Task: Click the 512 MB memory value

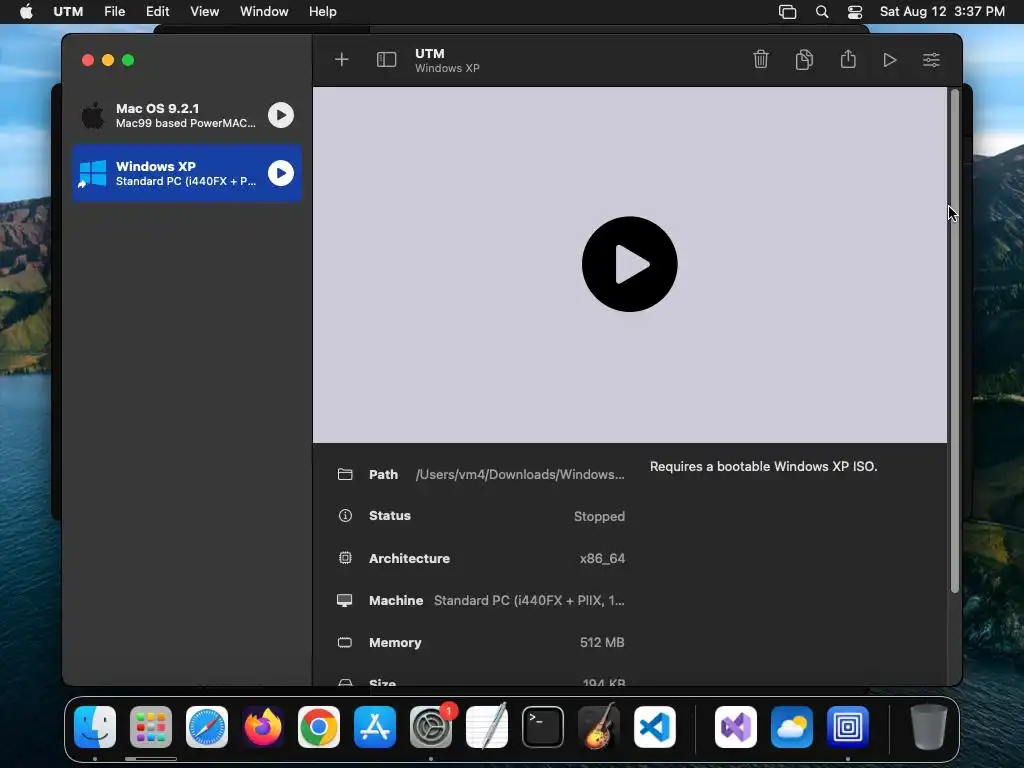Action: (602, 643)
